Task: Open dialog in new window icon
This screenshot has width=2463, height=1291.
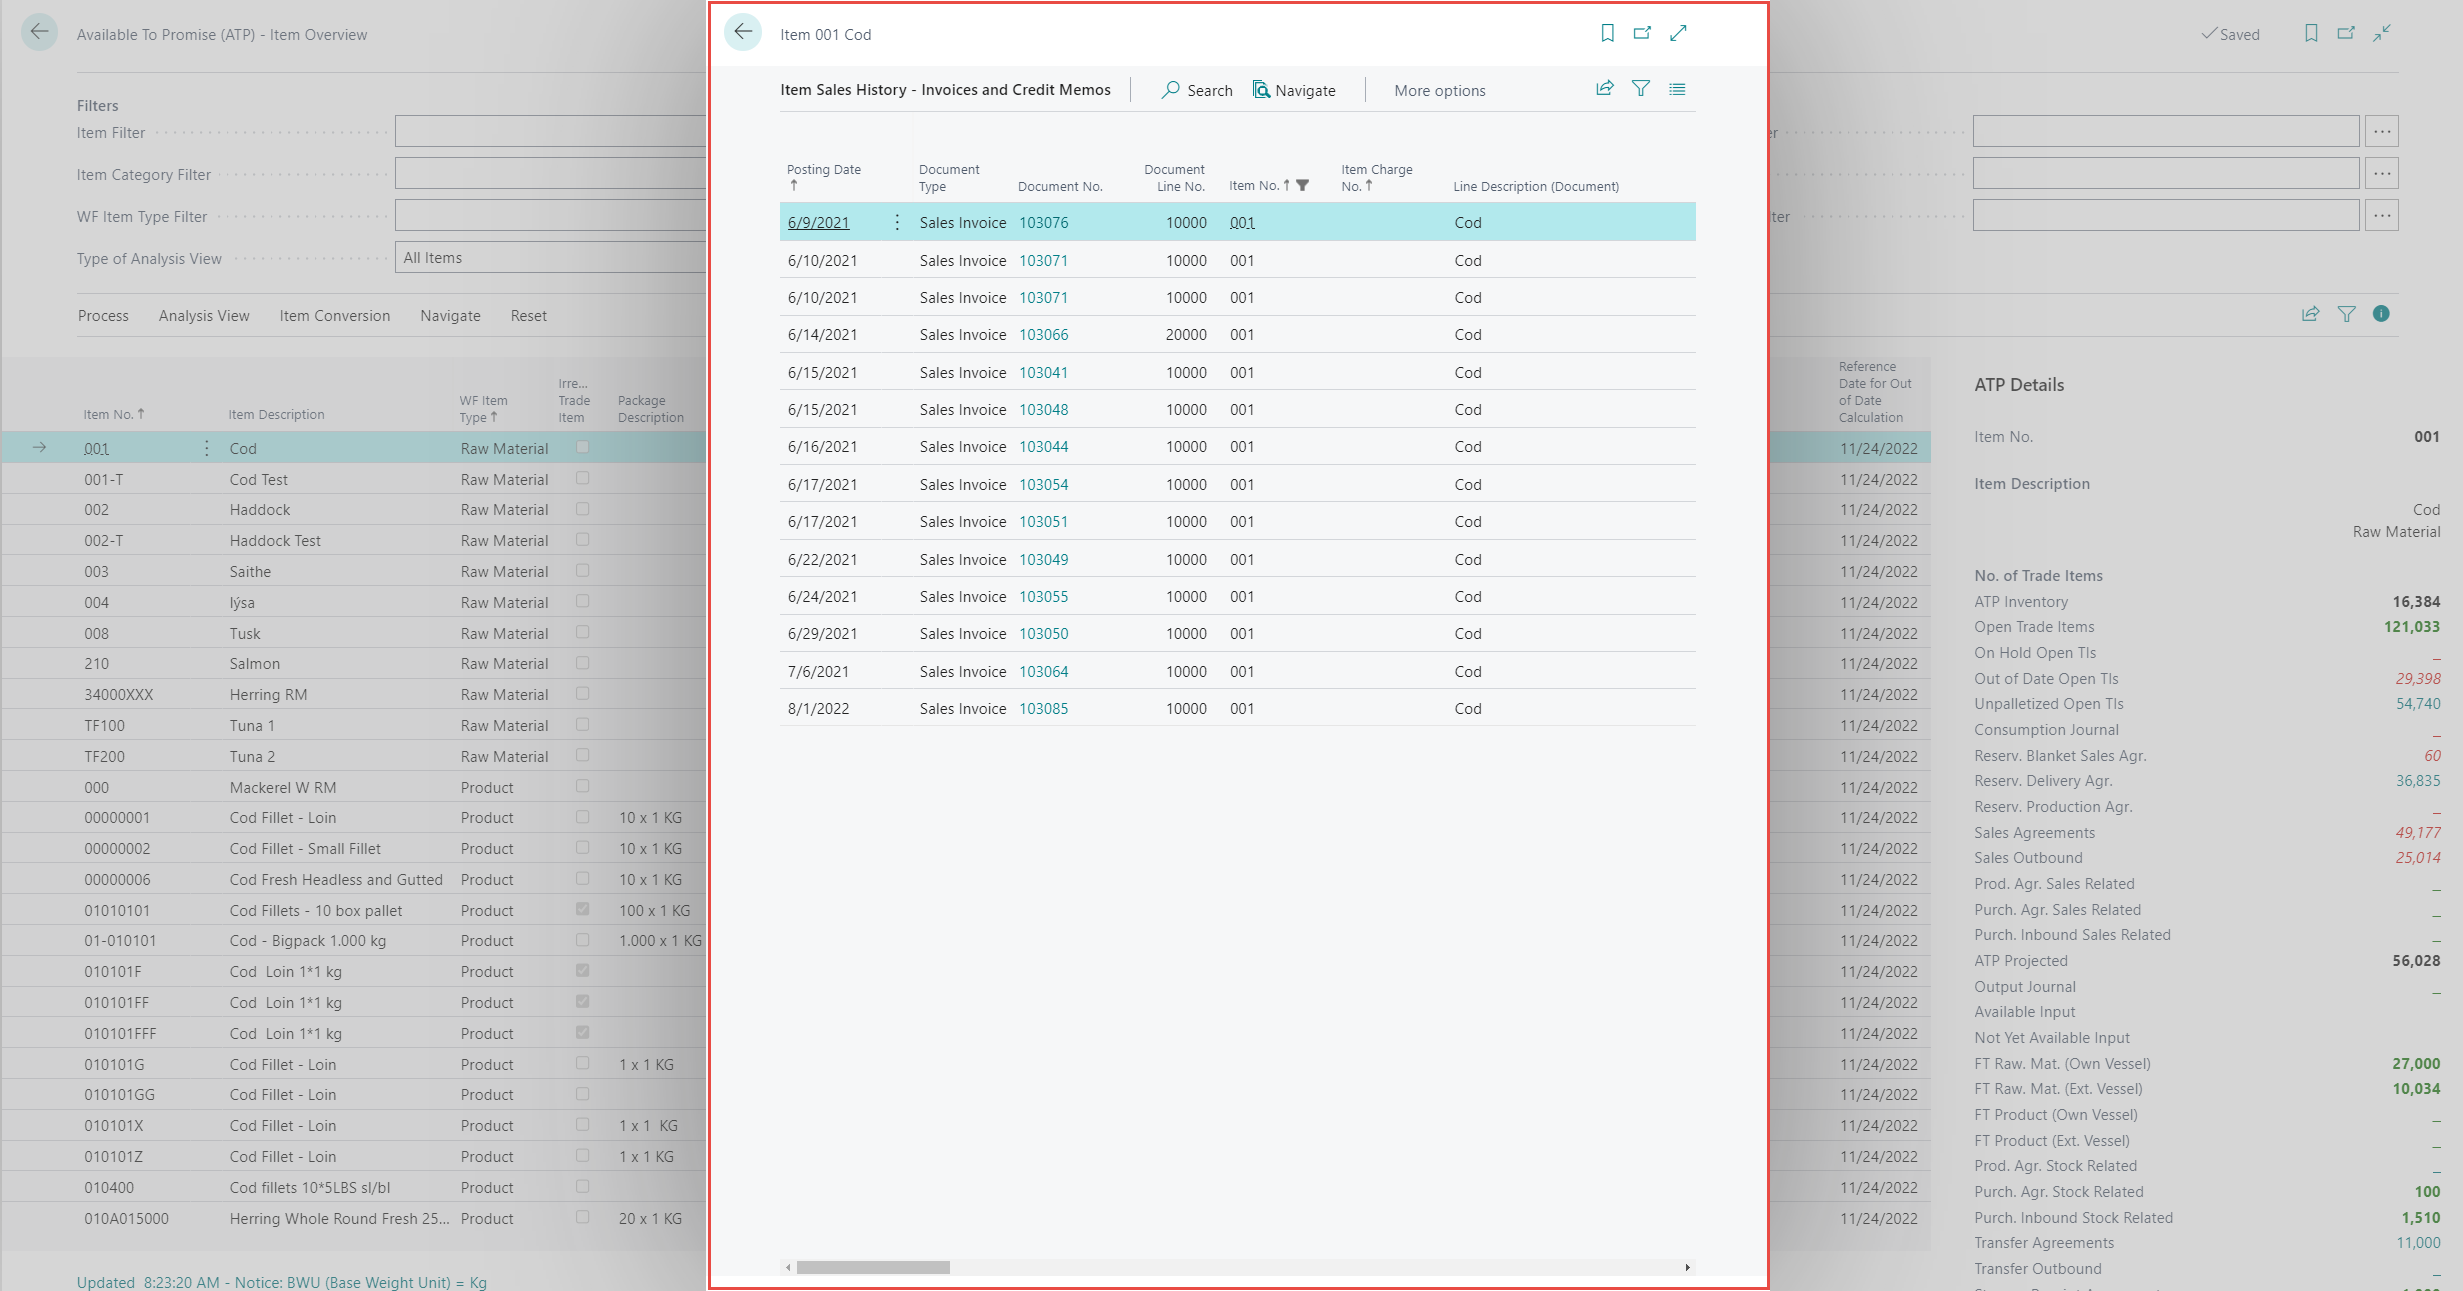Action: pos(1642,33)
